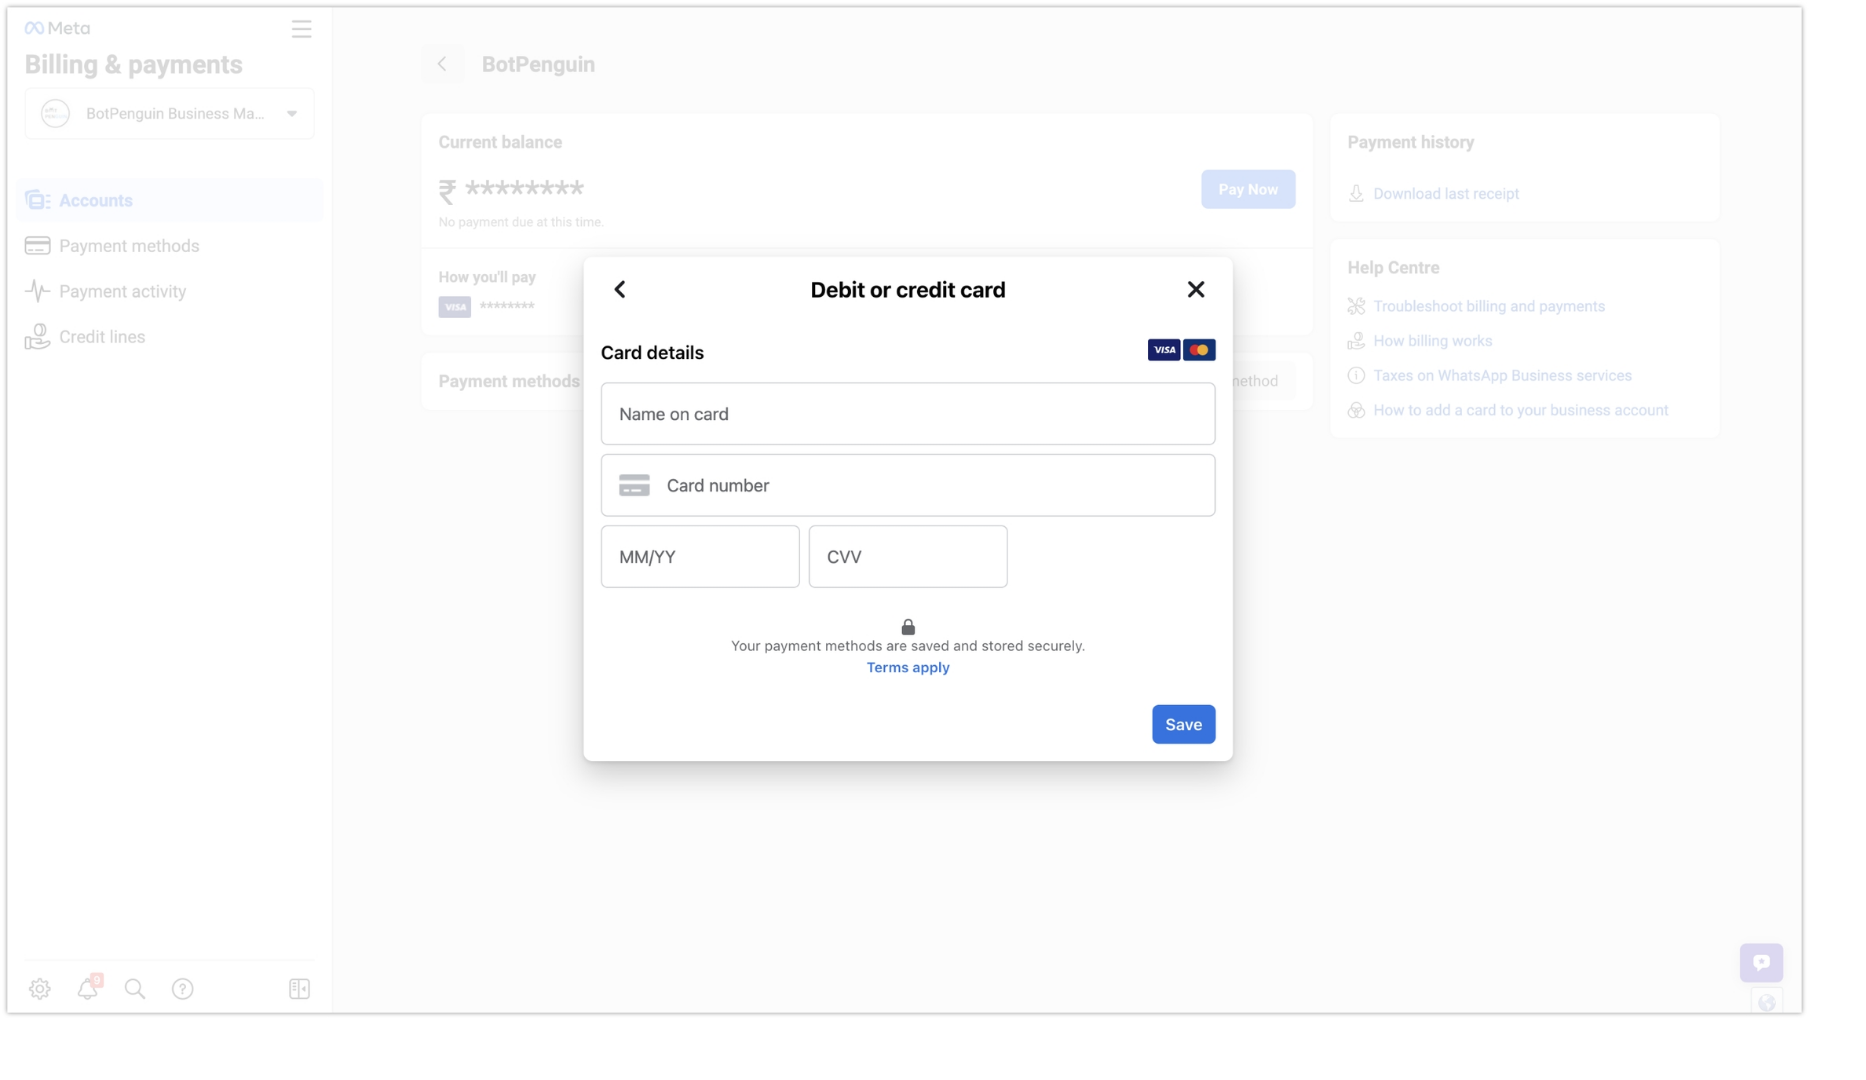Screen dimensions: 1866x1080
Task: Collapse the sidebar using the panel icon
Action: [298, 988]
